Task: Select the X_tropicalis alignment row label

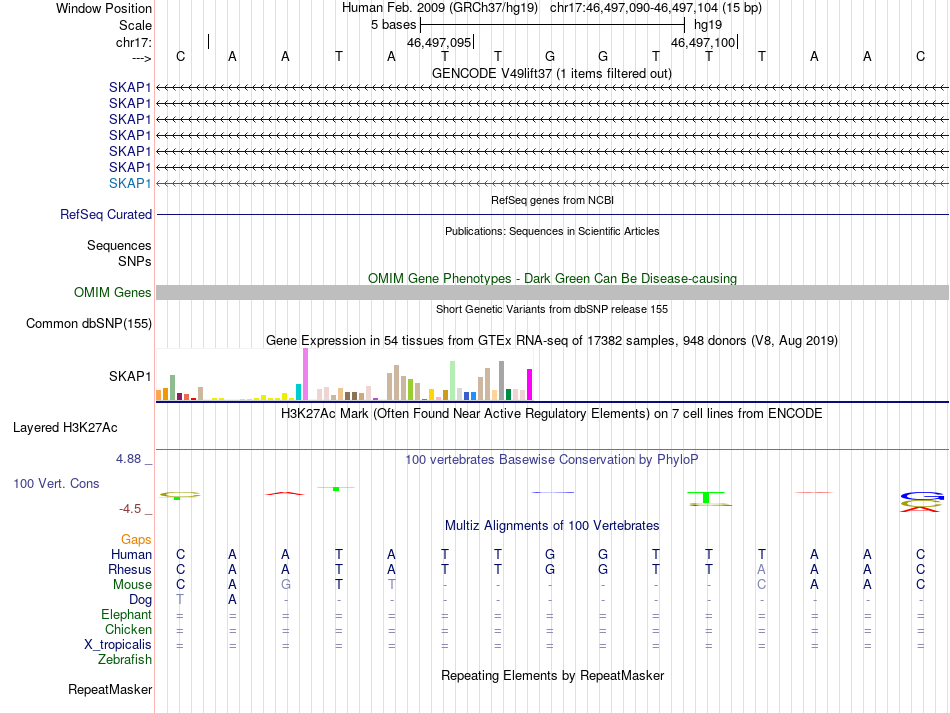Action: click(x=118, y=645)
